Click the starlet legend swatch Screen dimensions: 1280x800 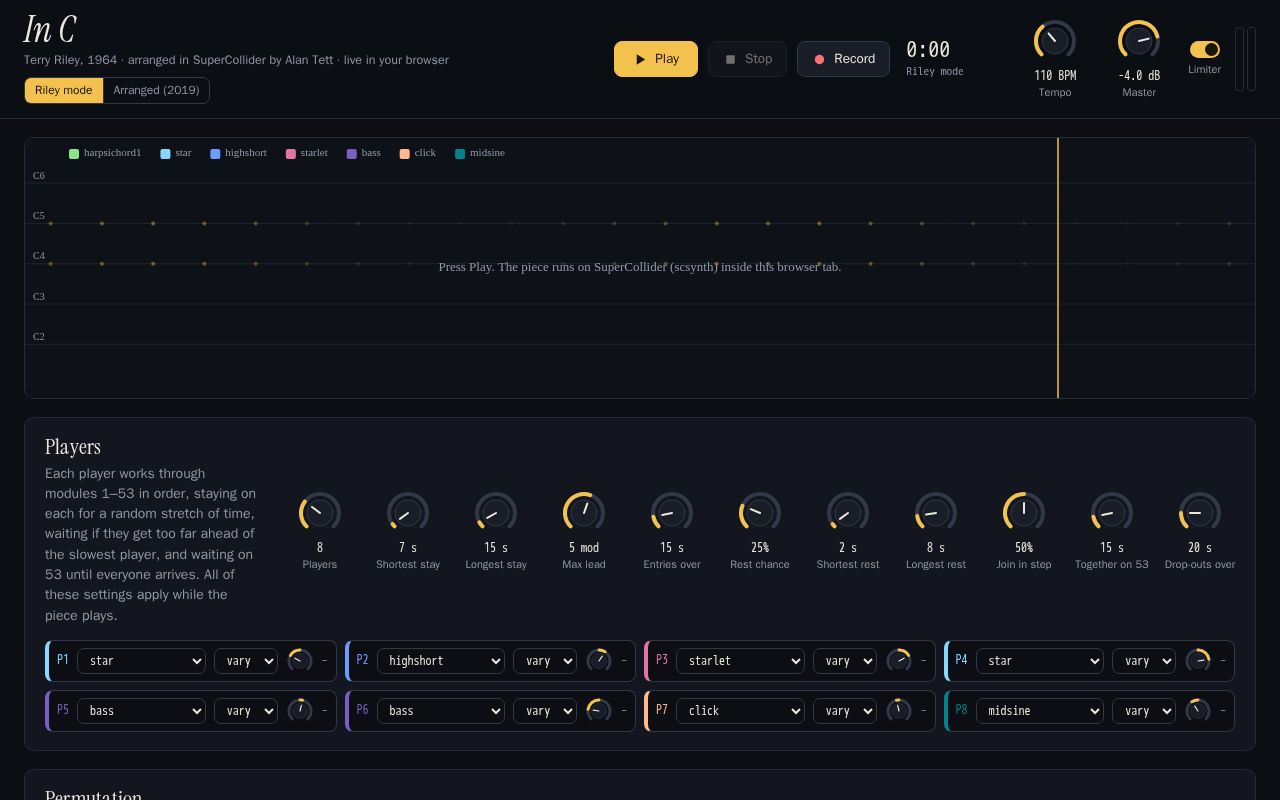[291, 154]
